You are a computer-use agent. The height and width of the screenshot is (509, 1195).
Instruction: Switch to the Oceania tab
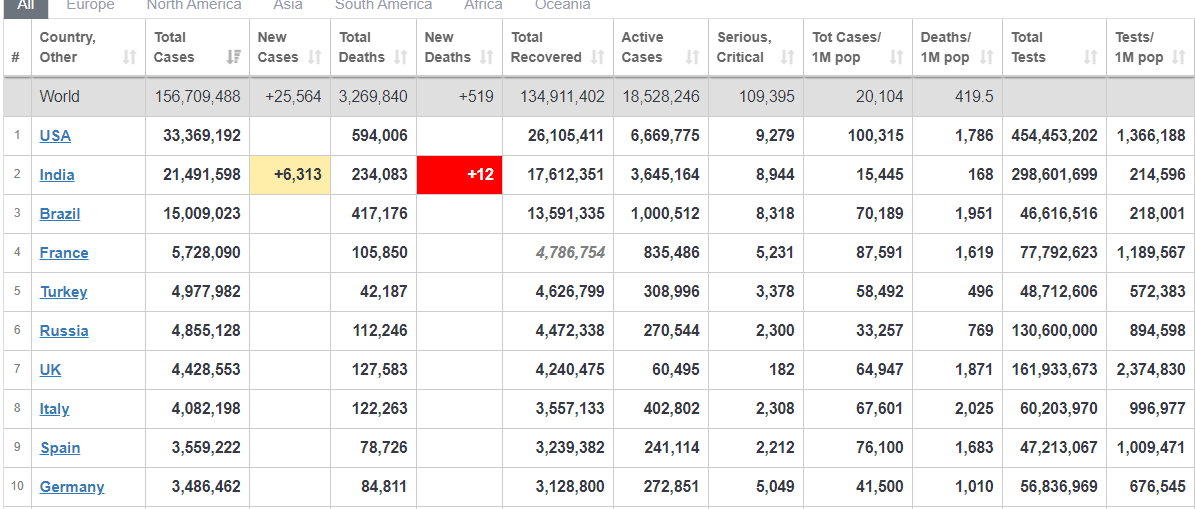point(562,6)
